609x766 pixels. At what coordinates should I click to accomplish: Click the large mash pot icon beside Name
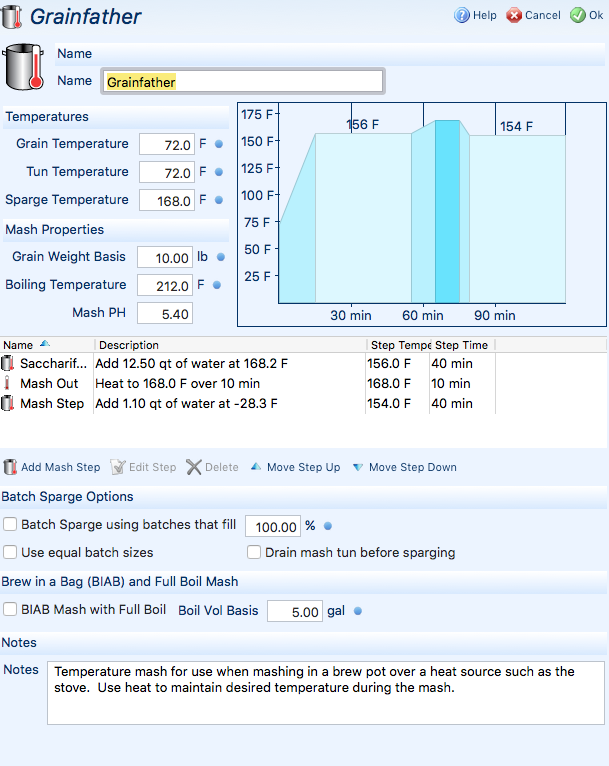(x=23, y=66)
